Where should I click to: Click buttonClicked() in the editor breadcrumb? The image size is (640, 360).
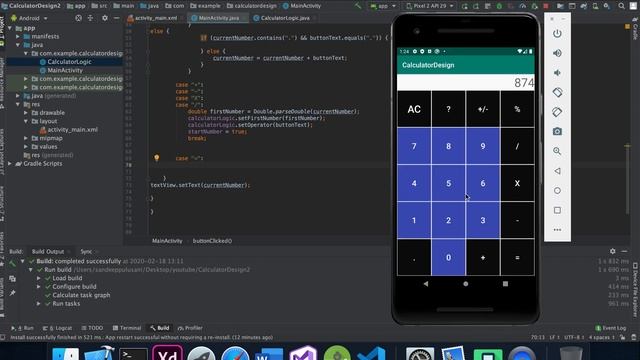[x=212, y=241]
